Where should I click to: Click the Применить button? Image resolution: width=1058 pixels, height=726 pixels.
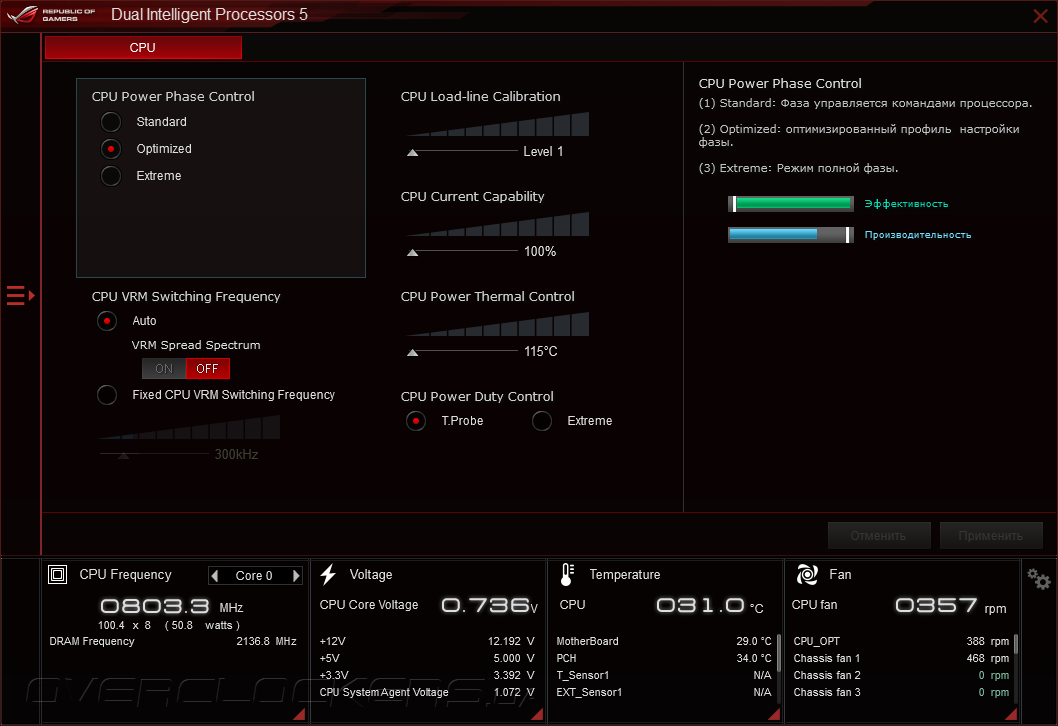click(x=991, y=536)
